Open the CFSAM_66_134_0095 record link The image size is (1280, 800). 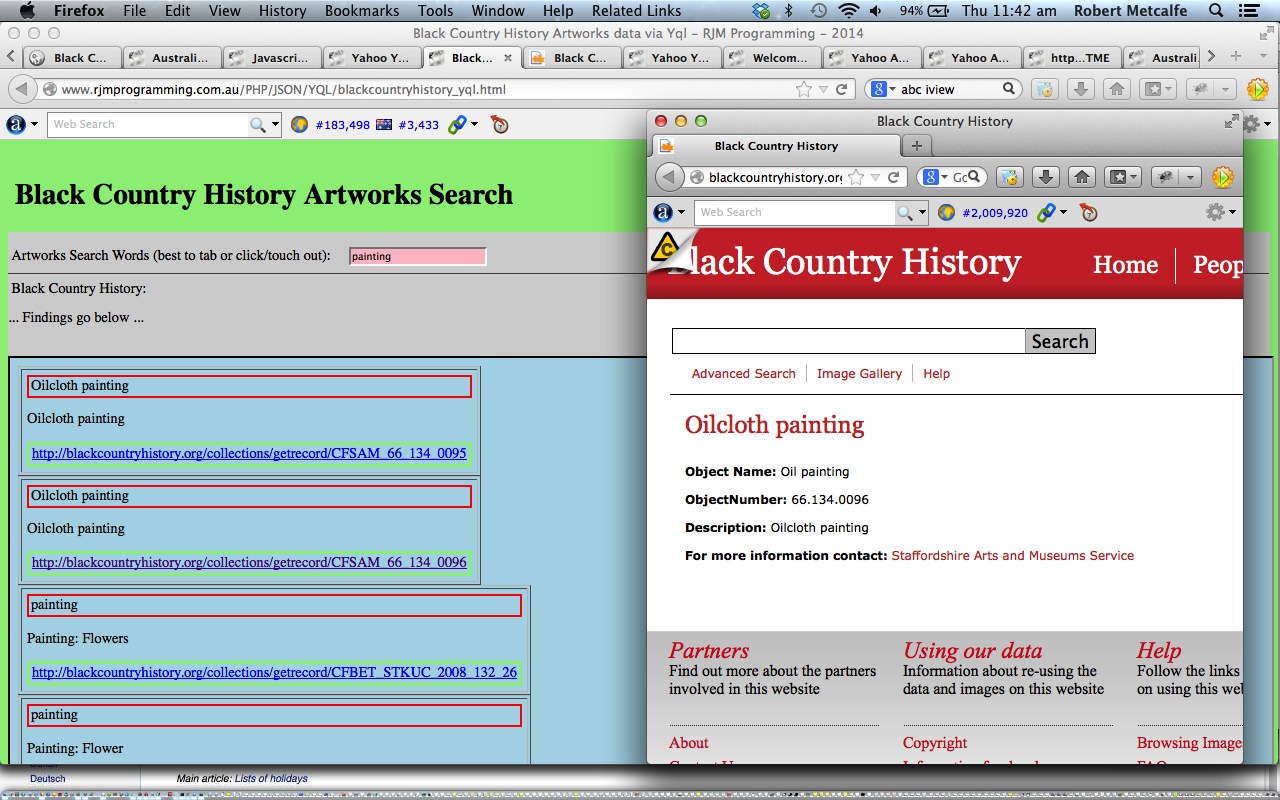coord(249,453)
